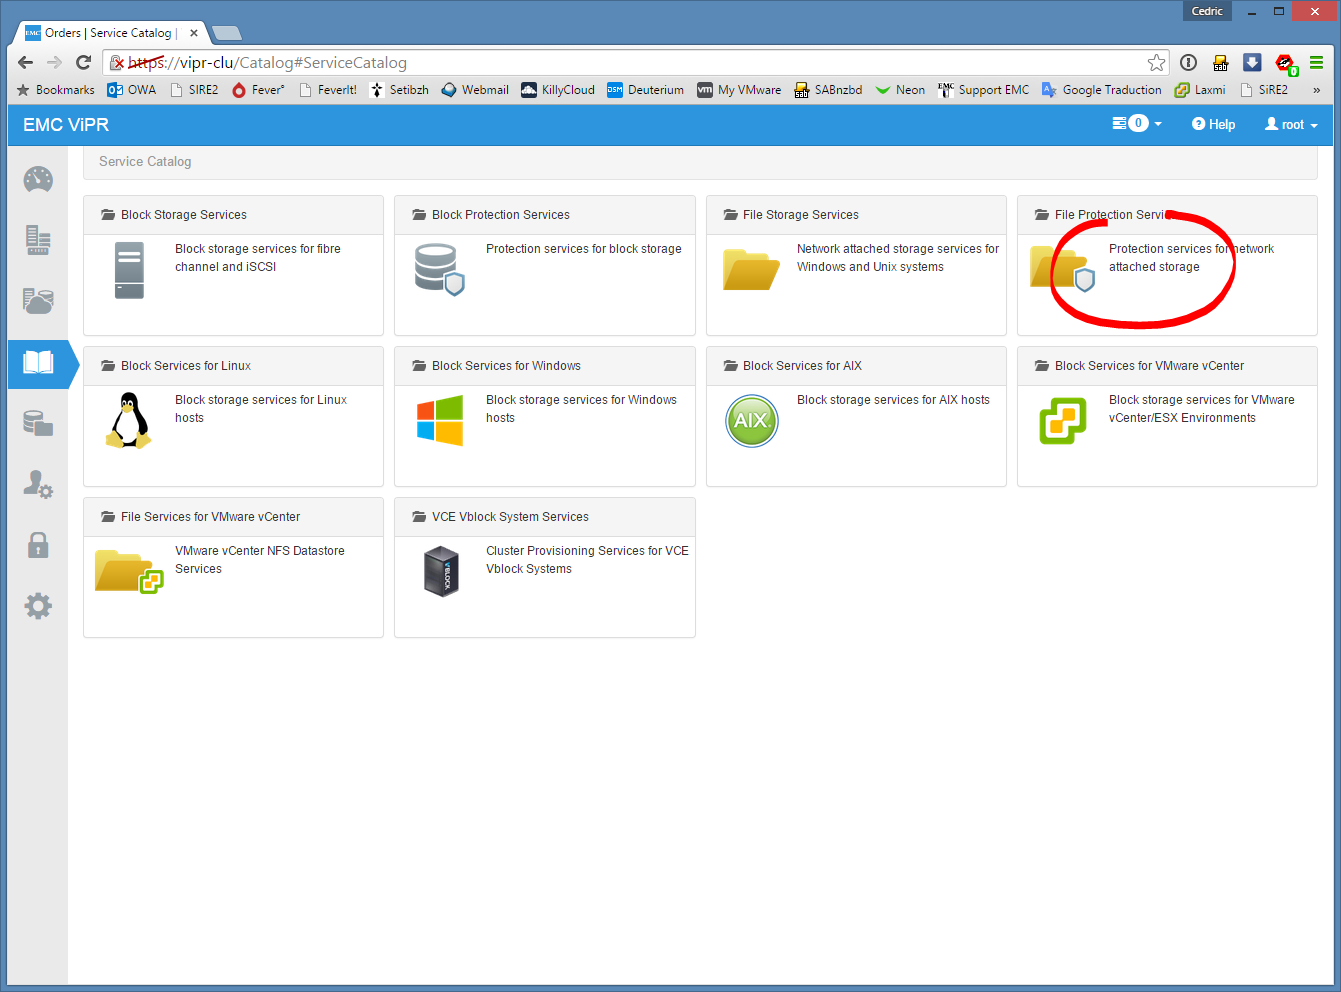1341x992 pixels.
Task: Click the Help link in the header
Action: pos(1213,125)
